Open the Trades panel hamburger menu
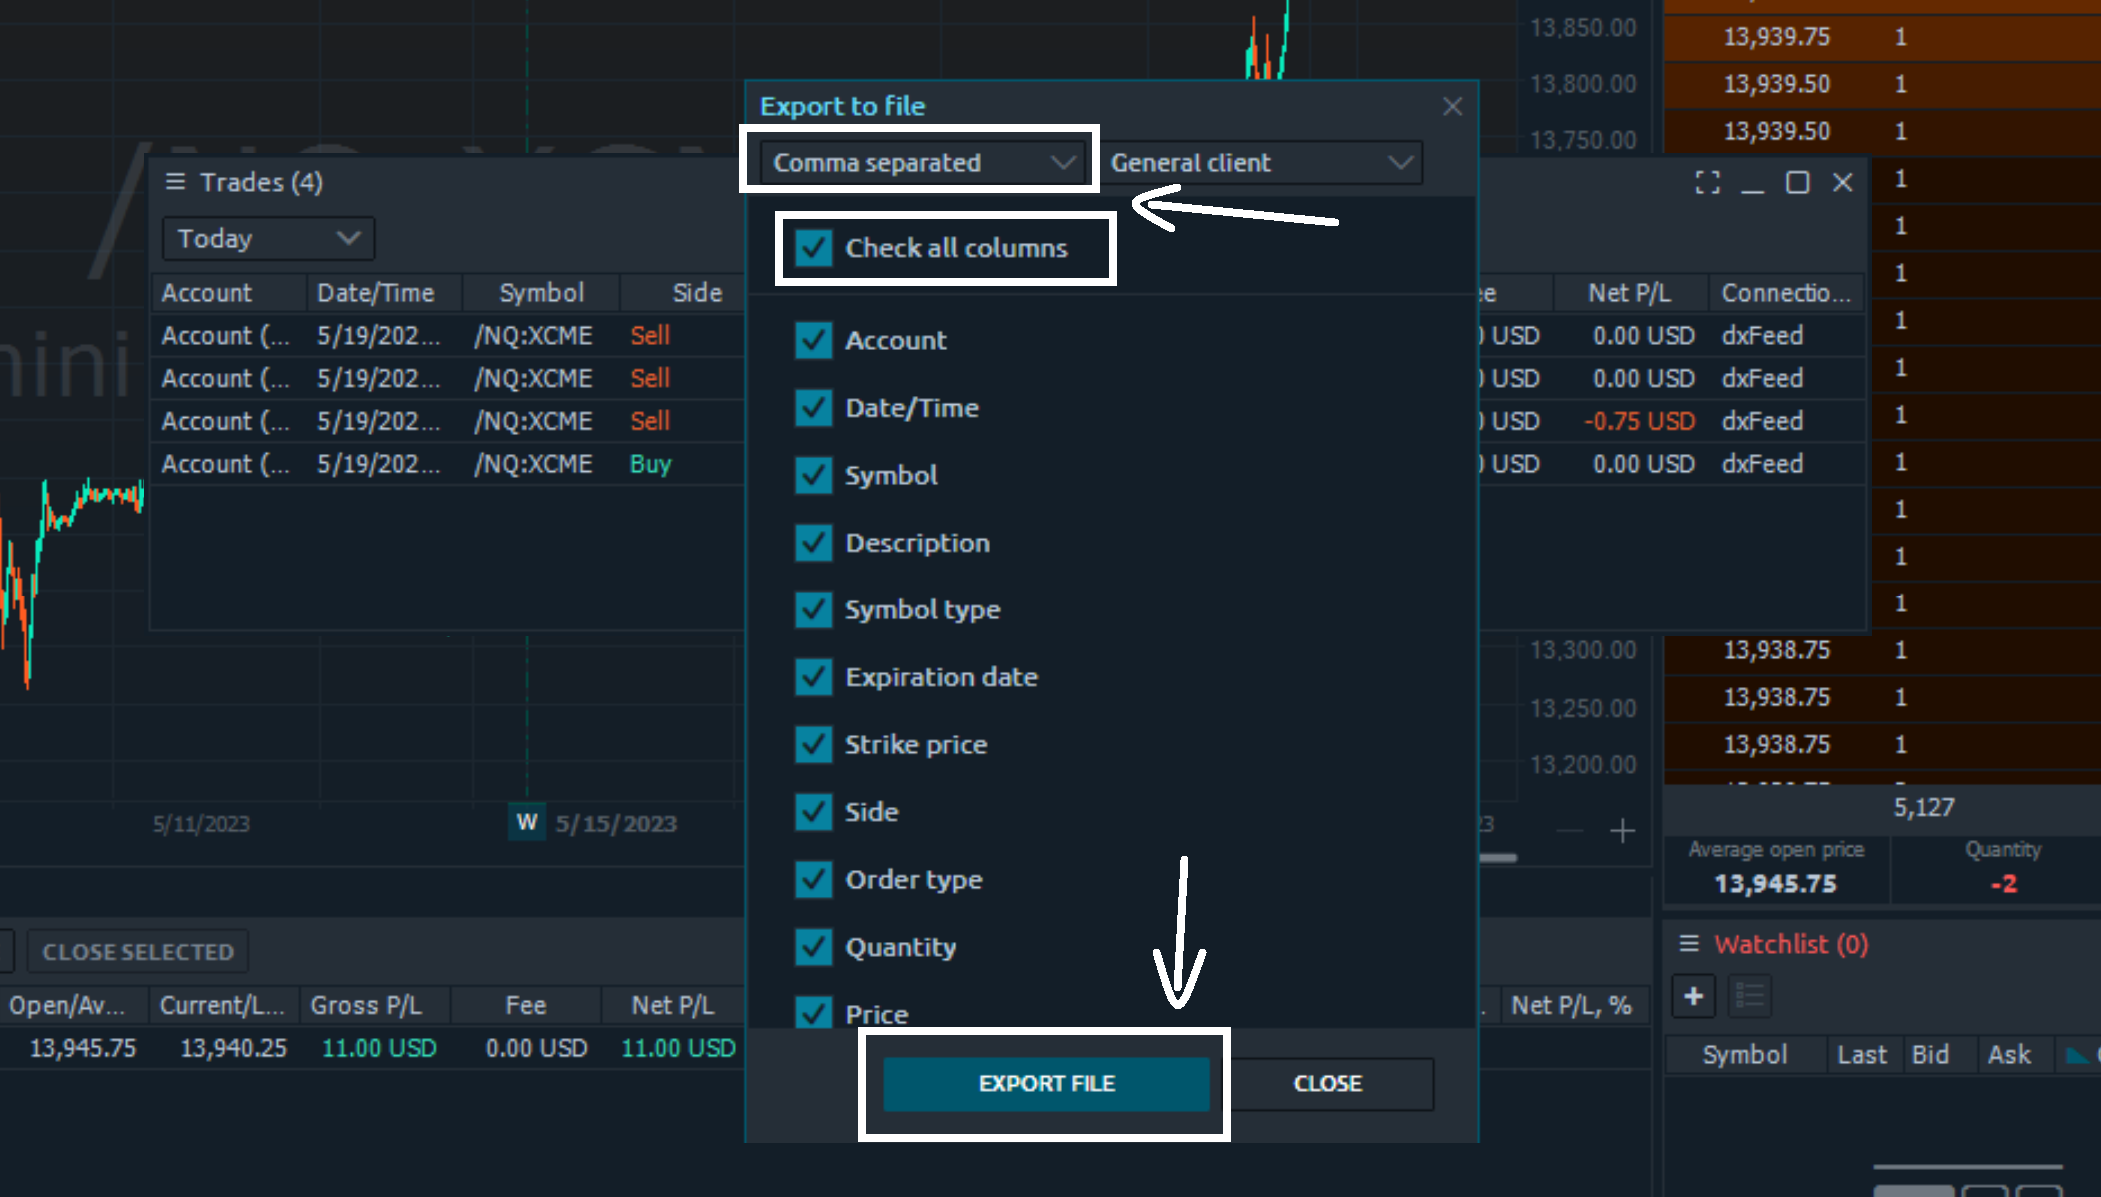2101x1197 pixels. [175, 181]
